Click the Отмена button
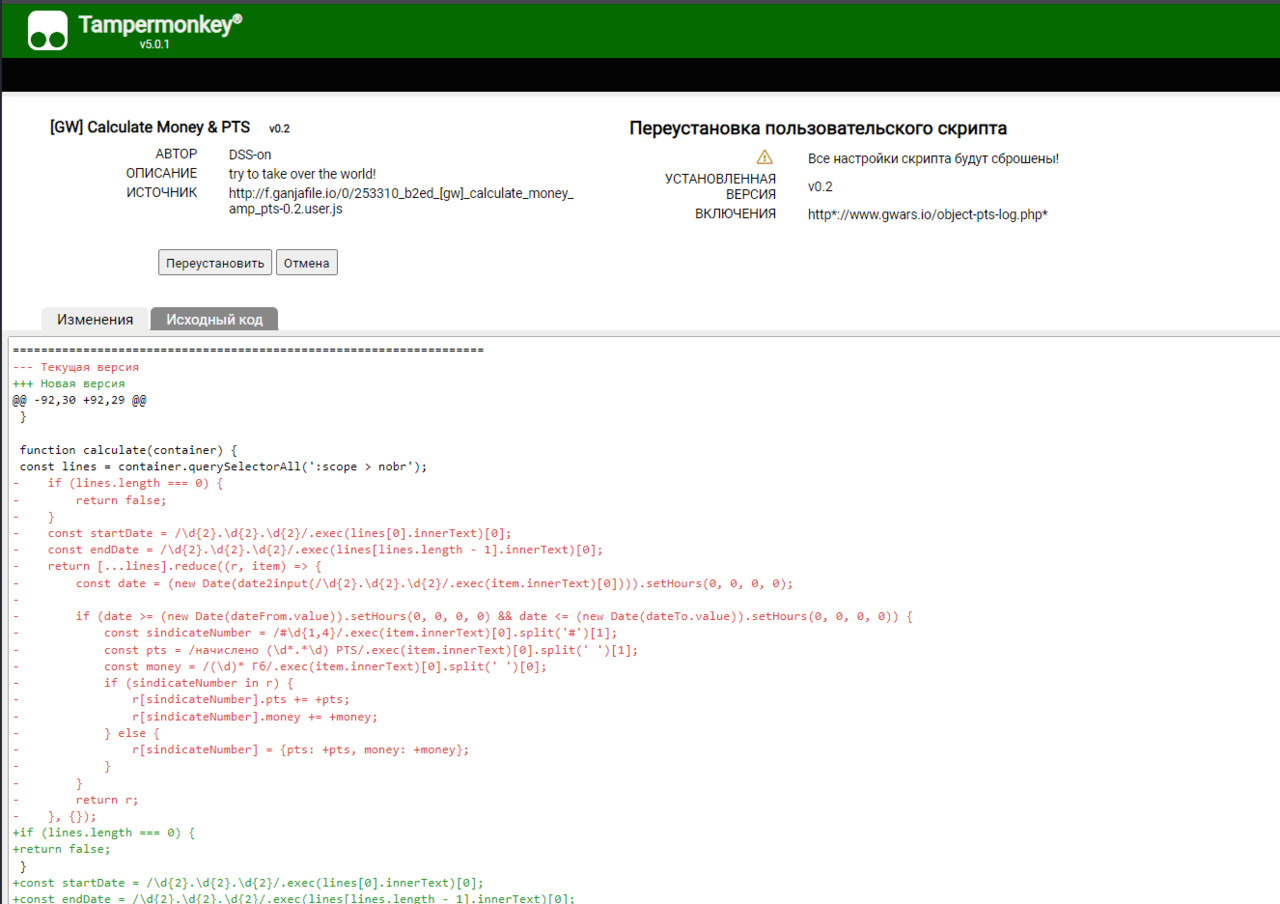The width and height of the screenshot is (1280, 904). 307,263
